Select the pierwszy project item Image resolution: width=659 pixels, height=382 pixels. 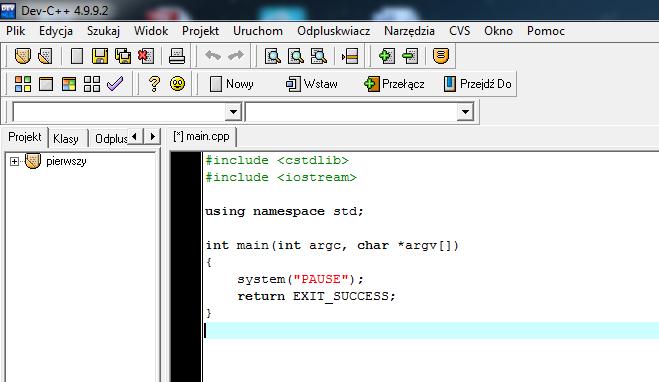pos(66,161)
